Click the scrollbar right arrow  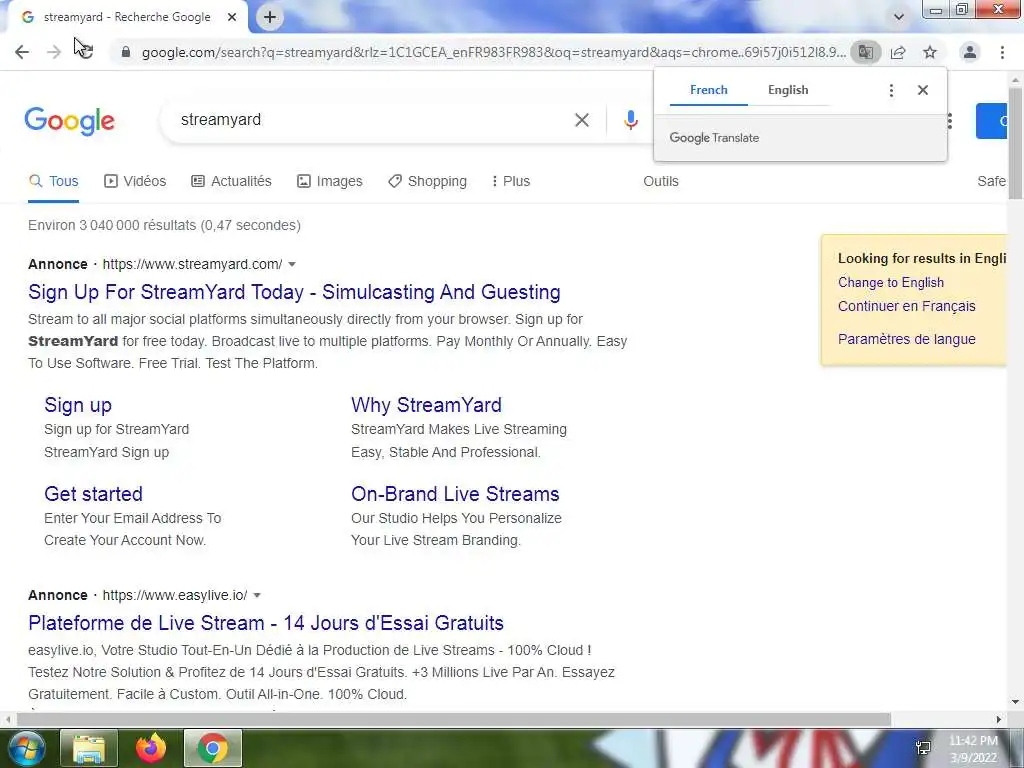click(999, 720)
